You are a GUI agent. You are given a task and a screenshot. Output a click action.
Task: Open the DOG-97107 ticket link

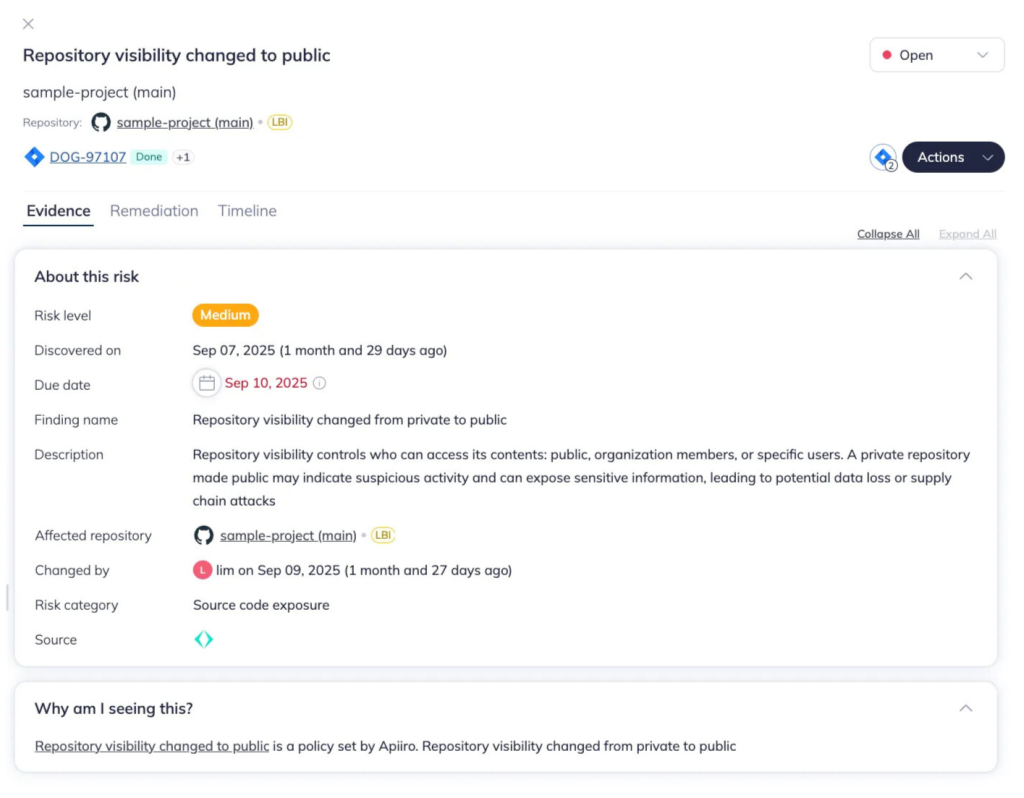pos(88,157)
